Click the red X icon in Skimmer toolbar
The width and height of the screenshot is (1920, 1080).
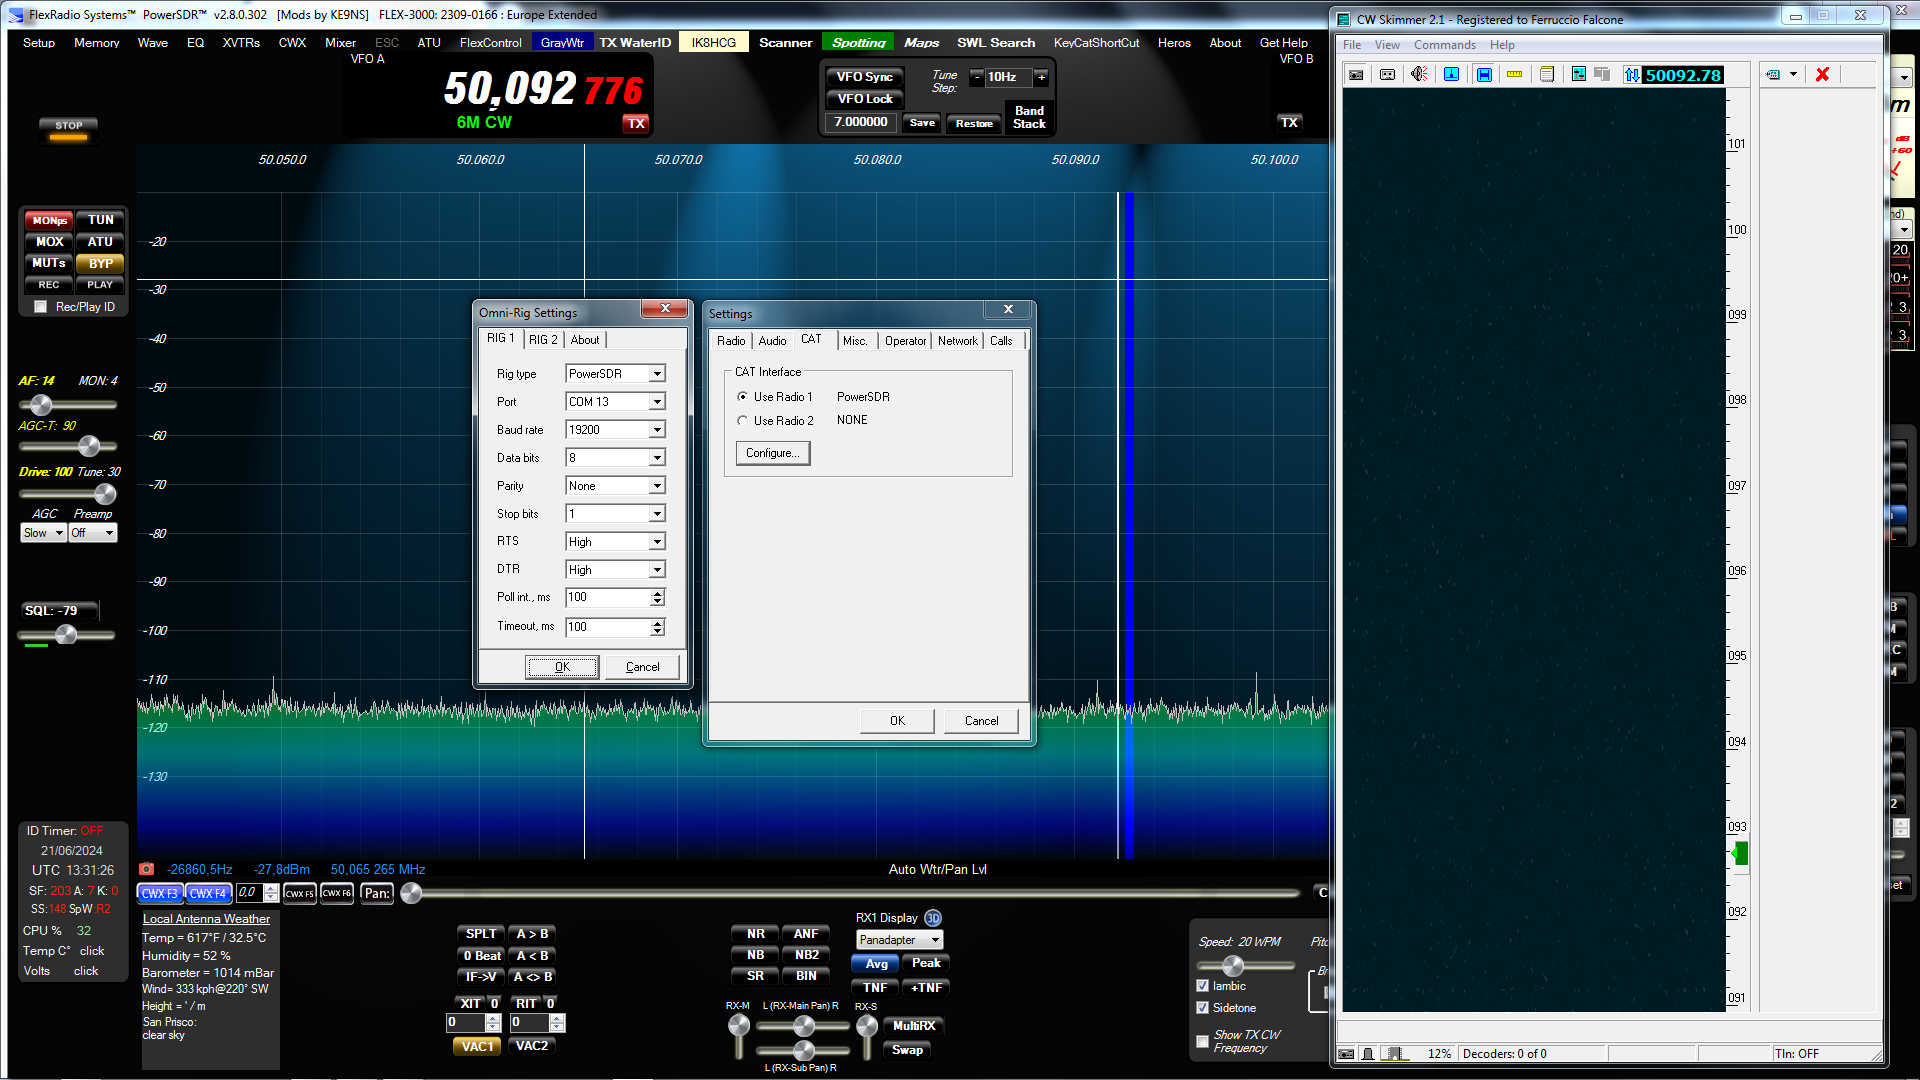pyautogui.click(x=1822, y=75)
